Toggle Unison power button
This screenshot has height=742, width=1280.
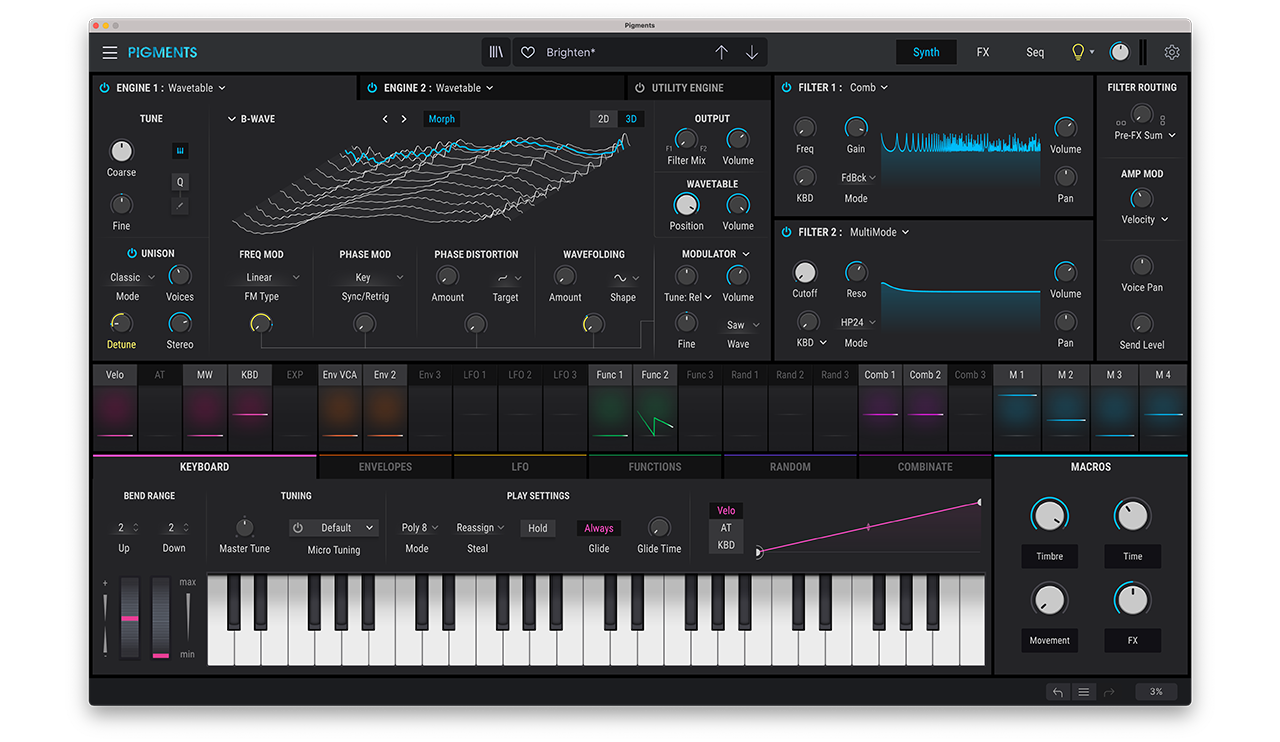click(x=131, y=253)
